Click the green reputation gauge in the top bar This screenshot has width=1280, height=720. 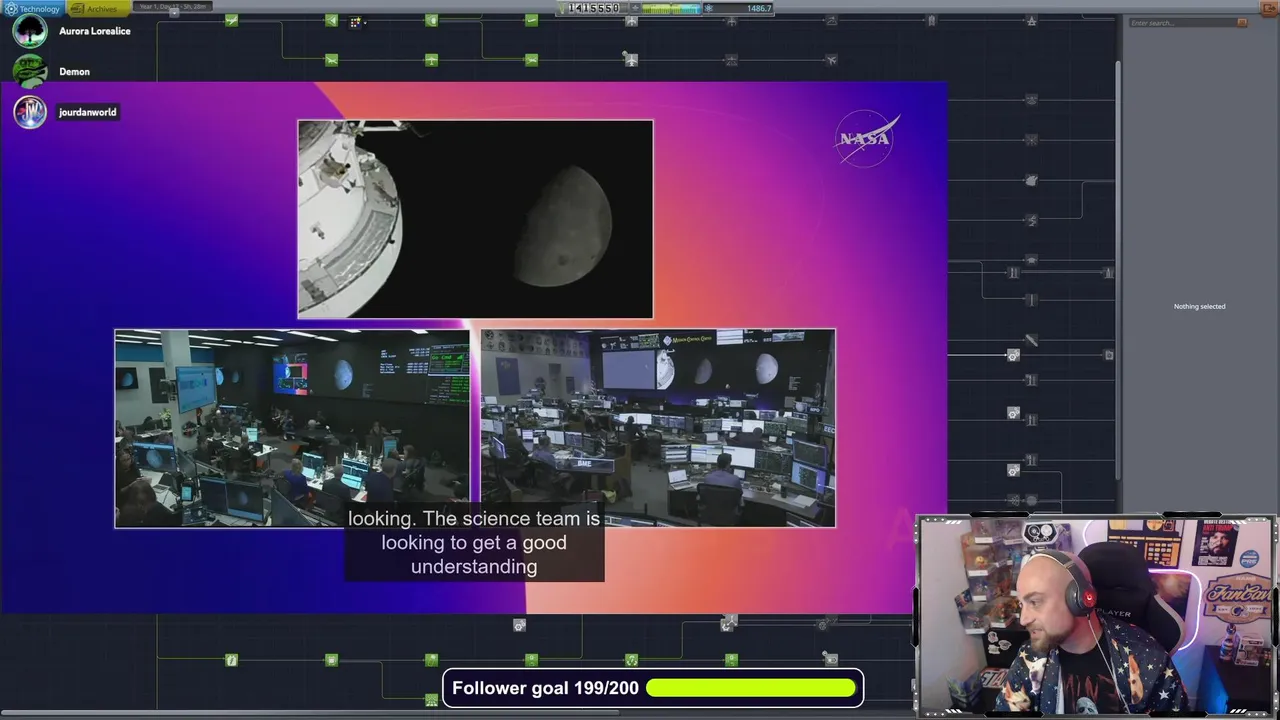[671, 8]
